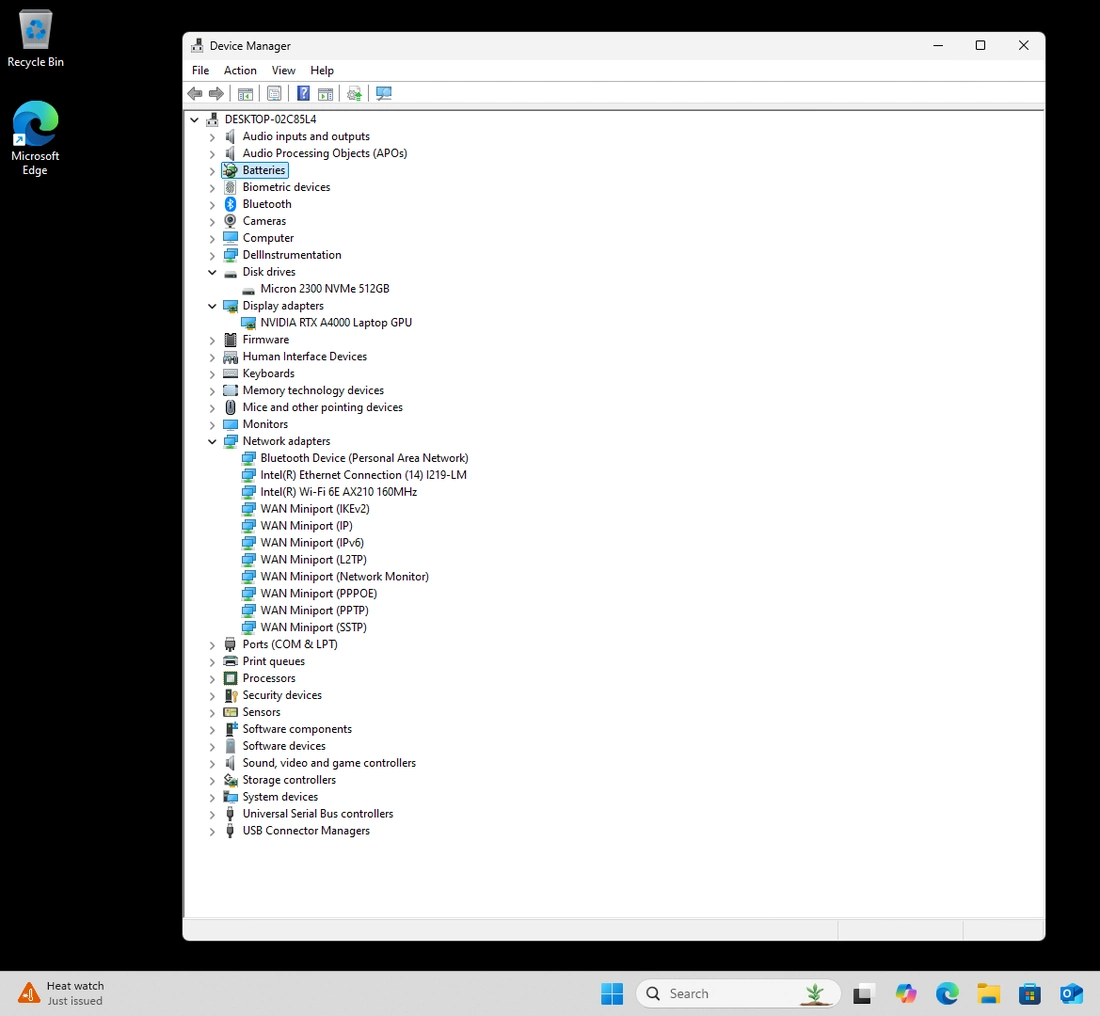
Task: Select WAN Miniport (SSTP)
Action: (x=314, y=627)
